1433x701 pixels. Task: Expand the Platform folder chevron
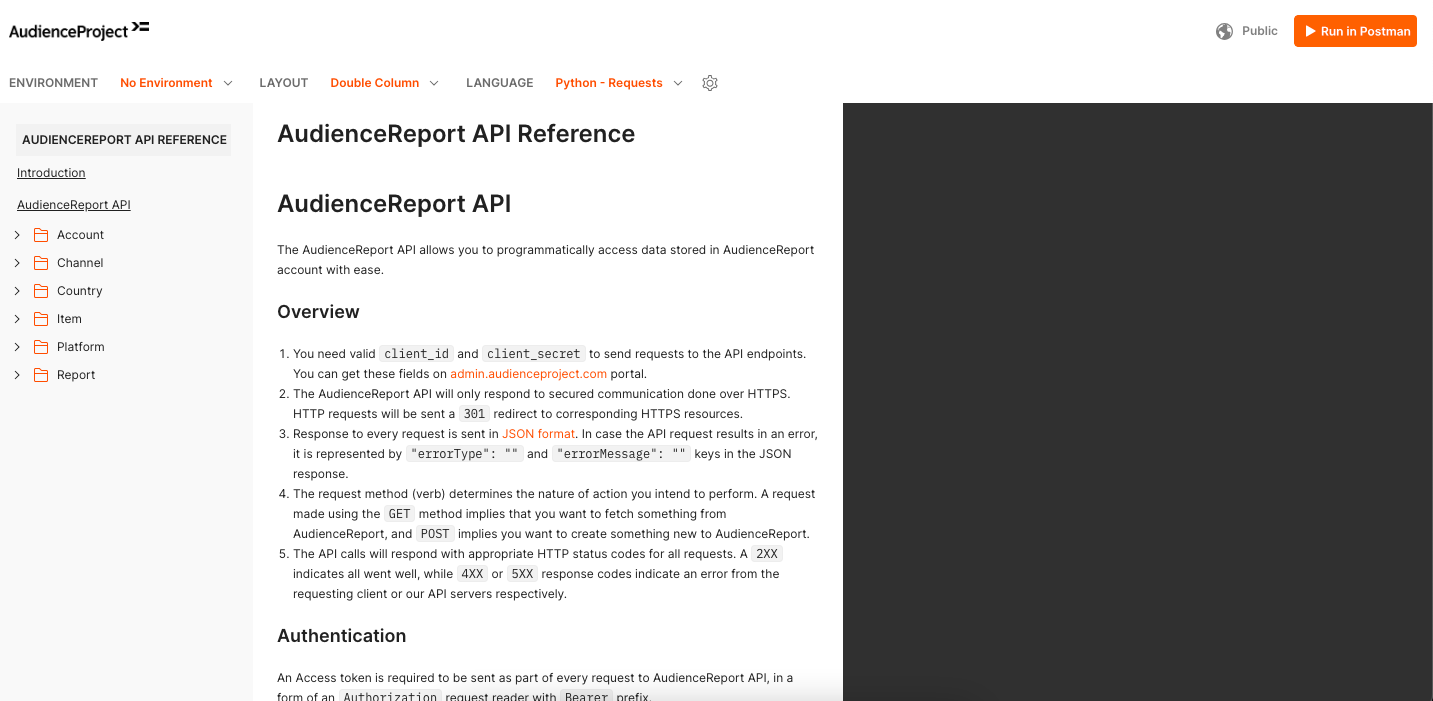coord(17,347)
